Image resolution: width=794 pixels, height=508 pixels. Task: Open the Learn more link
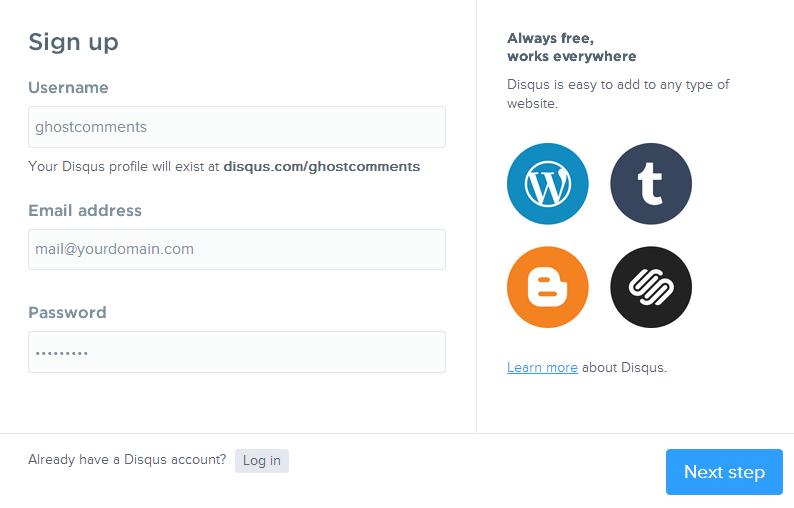[x=542, y=367]
